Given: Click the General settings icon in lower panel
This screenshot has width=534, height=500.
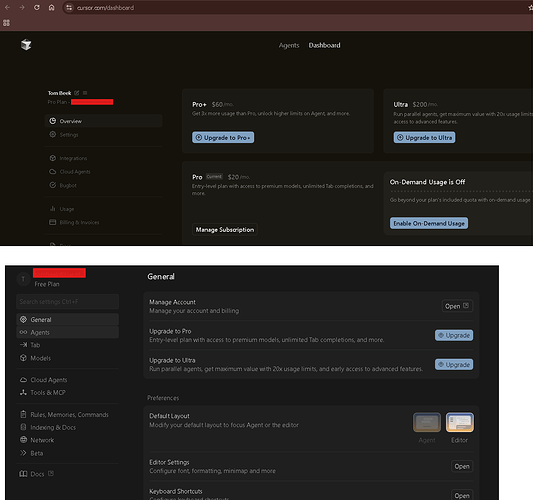Looking at the screenshot, I should (x=23, y=319).
